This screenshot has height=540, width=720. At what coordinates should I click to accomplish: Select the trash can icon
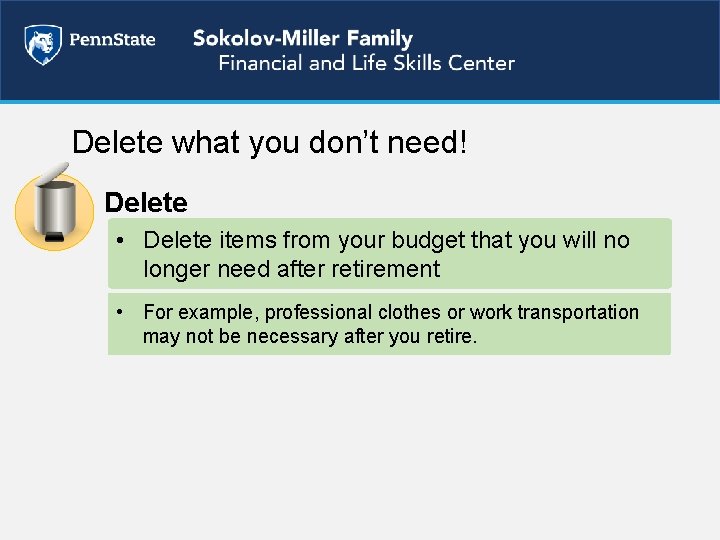[x=54, y=203]
